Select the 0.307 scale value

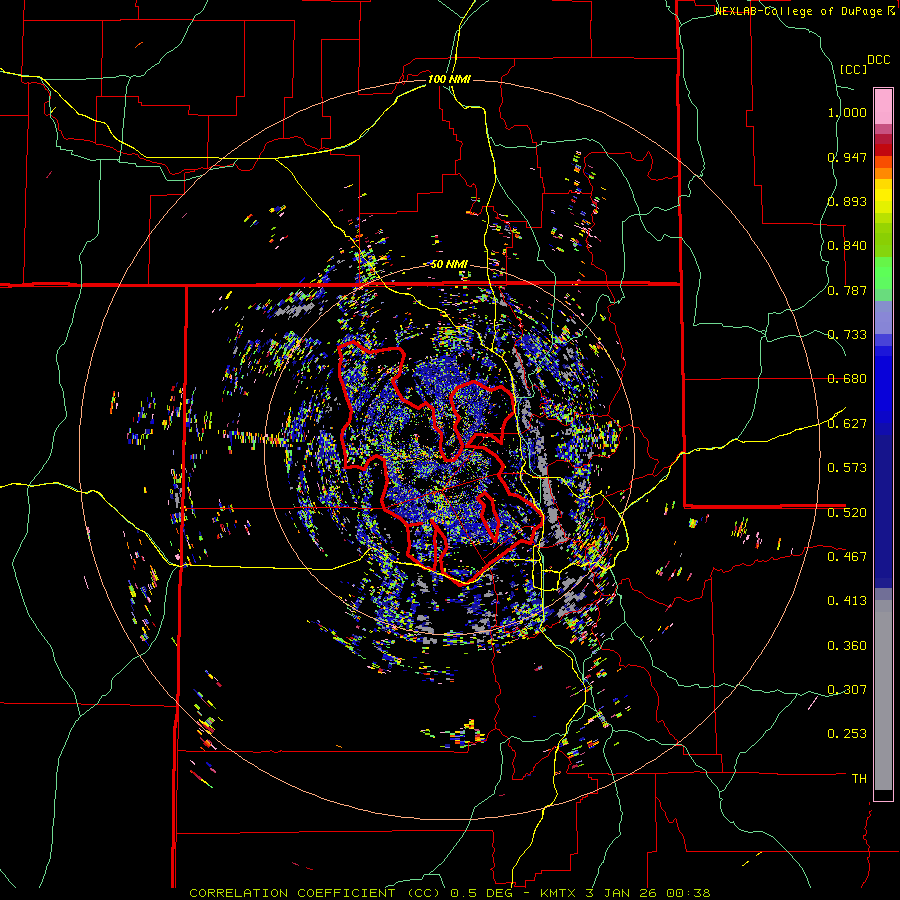pos(847,689)
